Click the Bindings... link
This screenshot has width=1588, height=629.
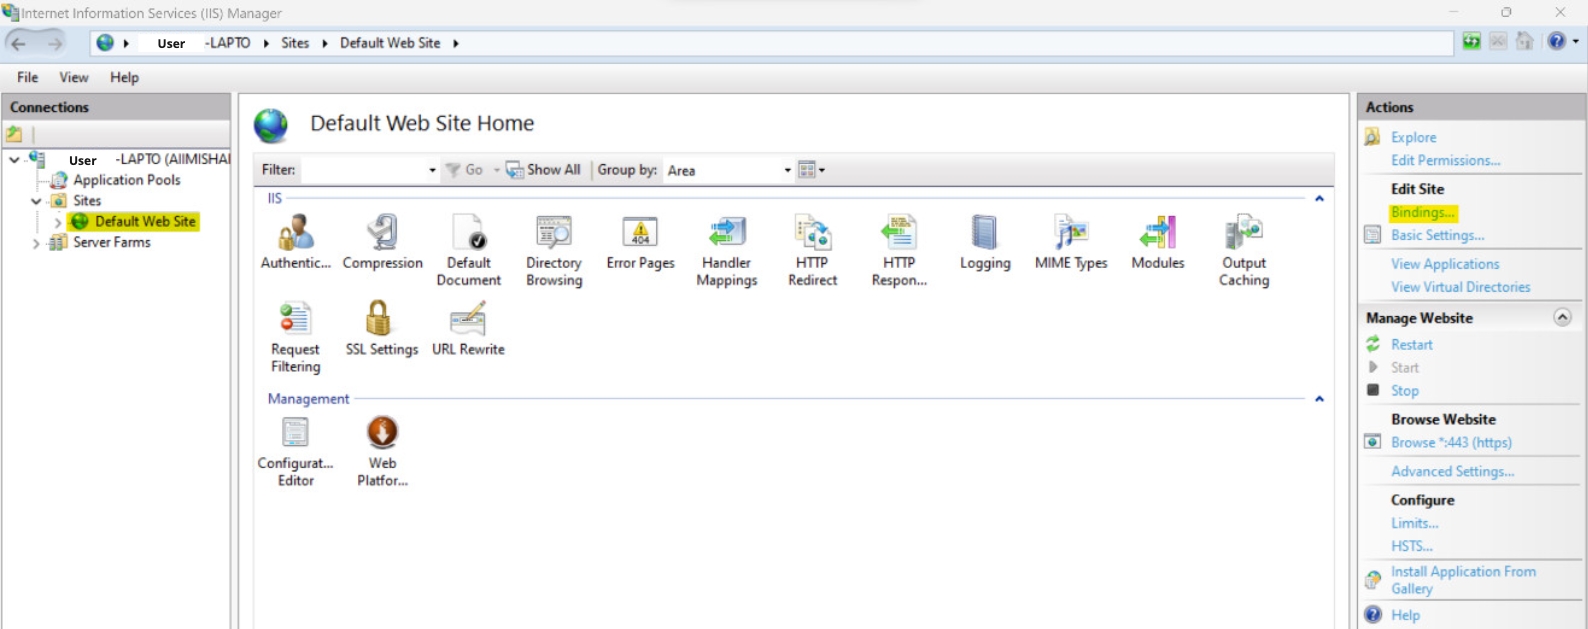click(x=1421, y=212)
